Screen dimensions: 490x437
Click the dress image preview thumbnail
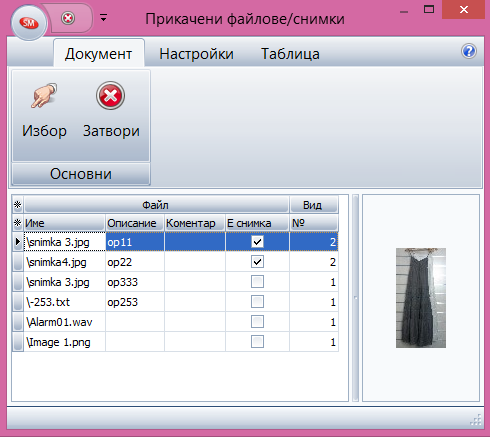[x=421, y=298]
